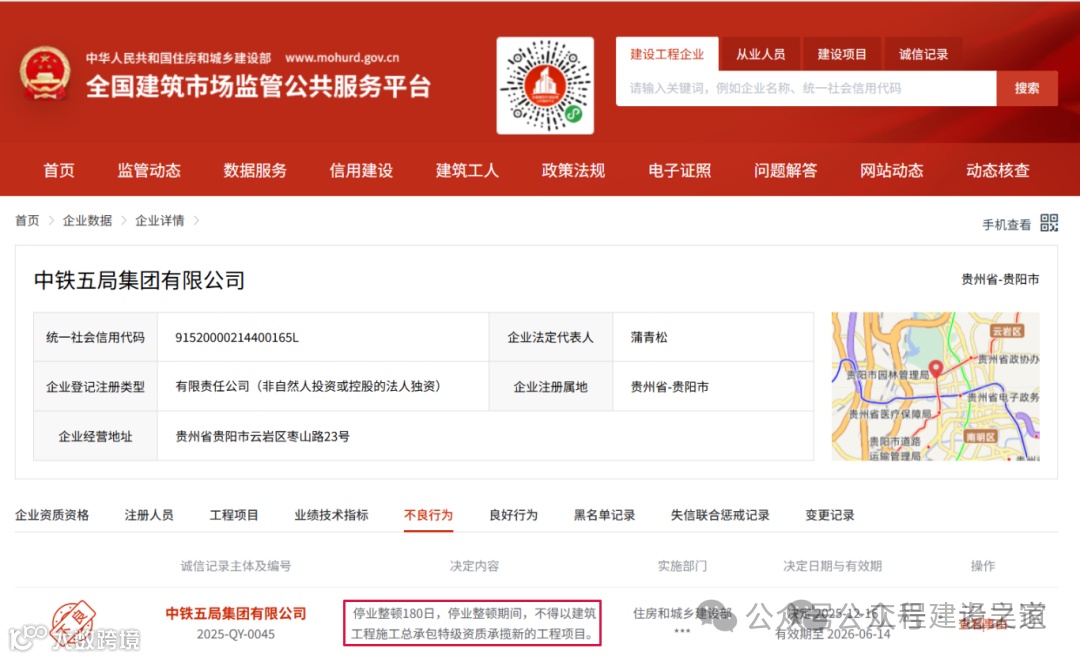Click the 手机查看 link

[1006, 224]
